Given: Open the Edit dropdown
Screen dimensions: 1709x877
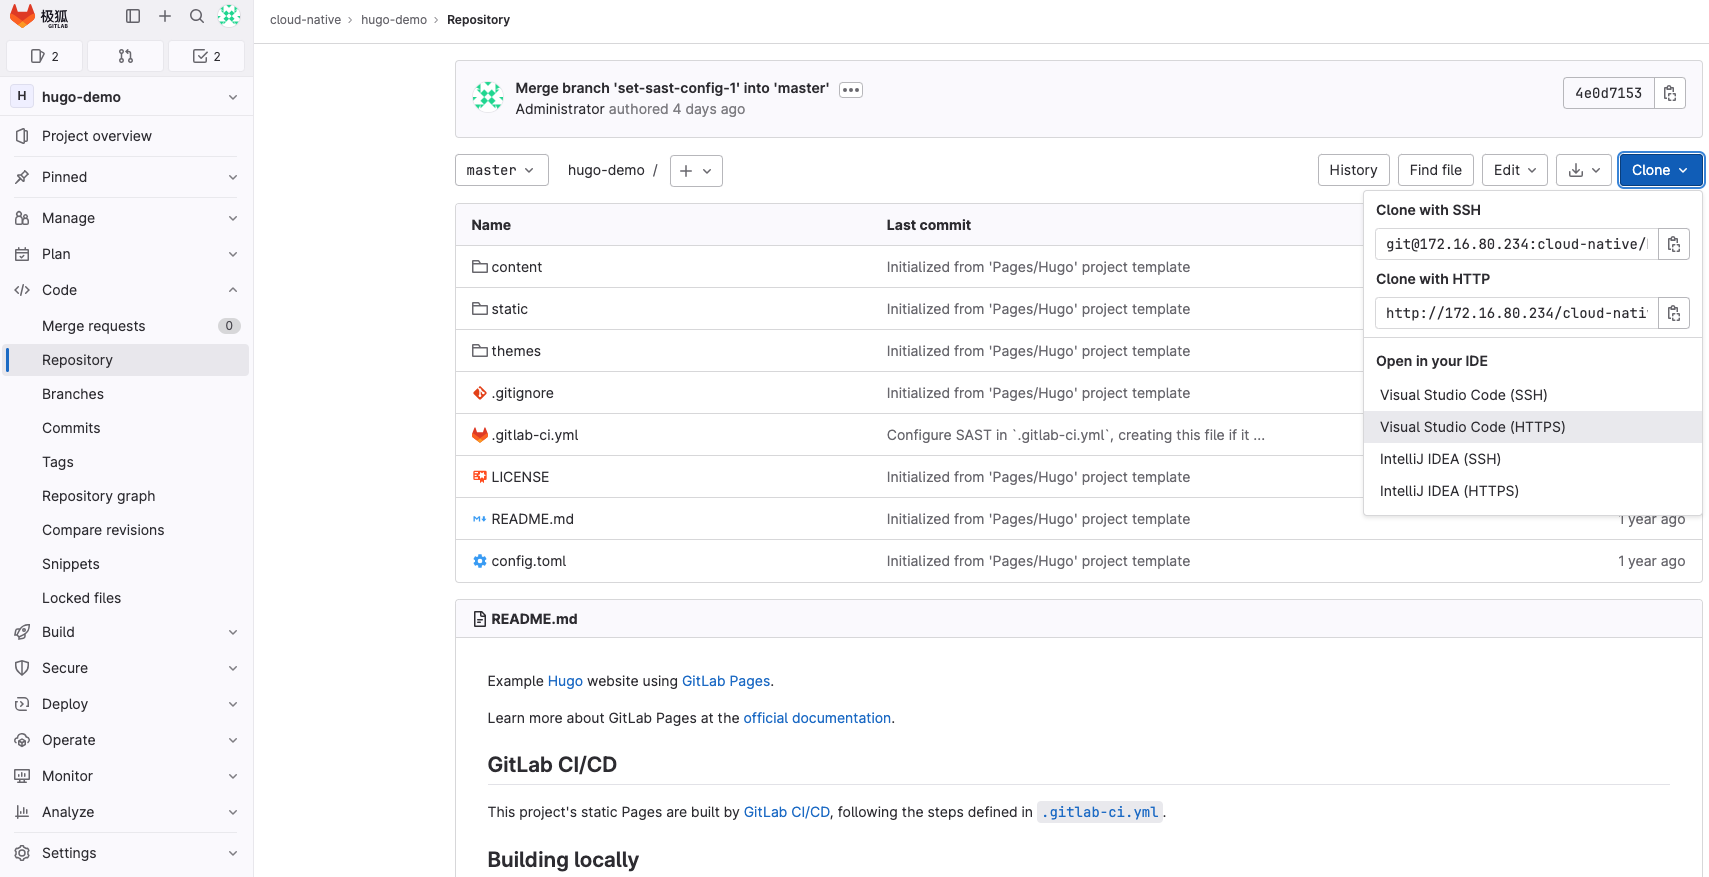Looking at the screenshot, I should (1515, 170).
